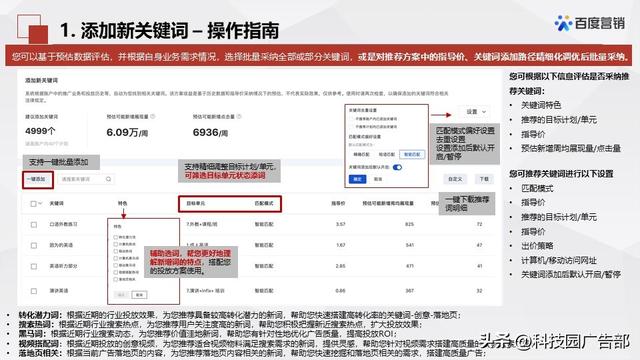Screen dimensions: 640x360
Task: Tick the 账户内已添加关键词 dedupe checkbox
Action: 351,119
